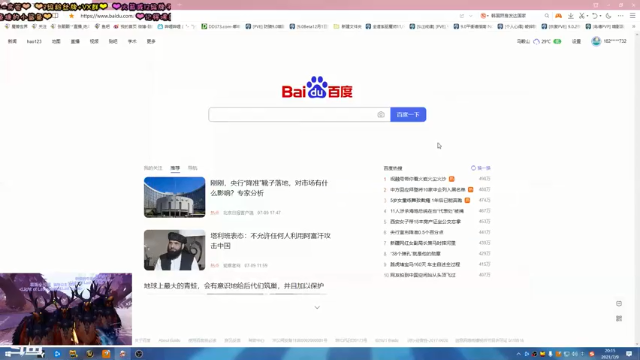Viewport: 640px width, 360px height.
Task: Open the hot search item ranked 1
Action: tap(418, 179)
